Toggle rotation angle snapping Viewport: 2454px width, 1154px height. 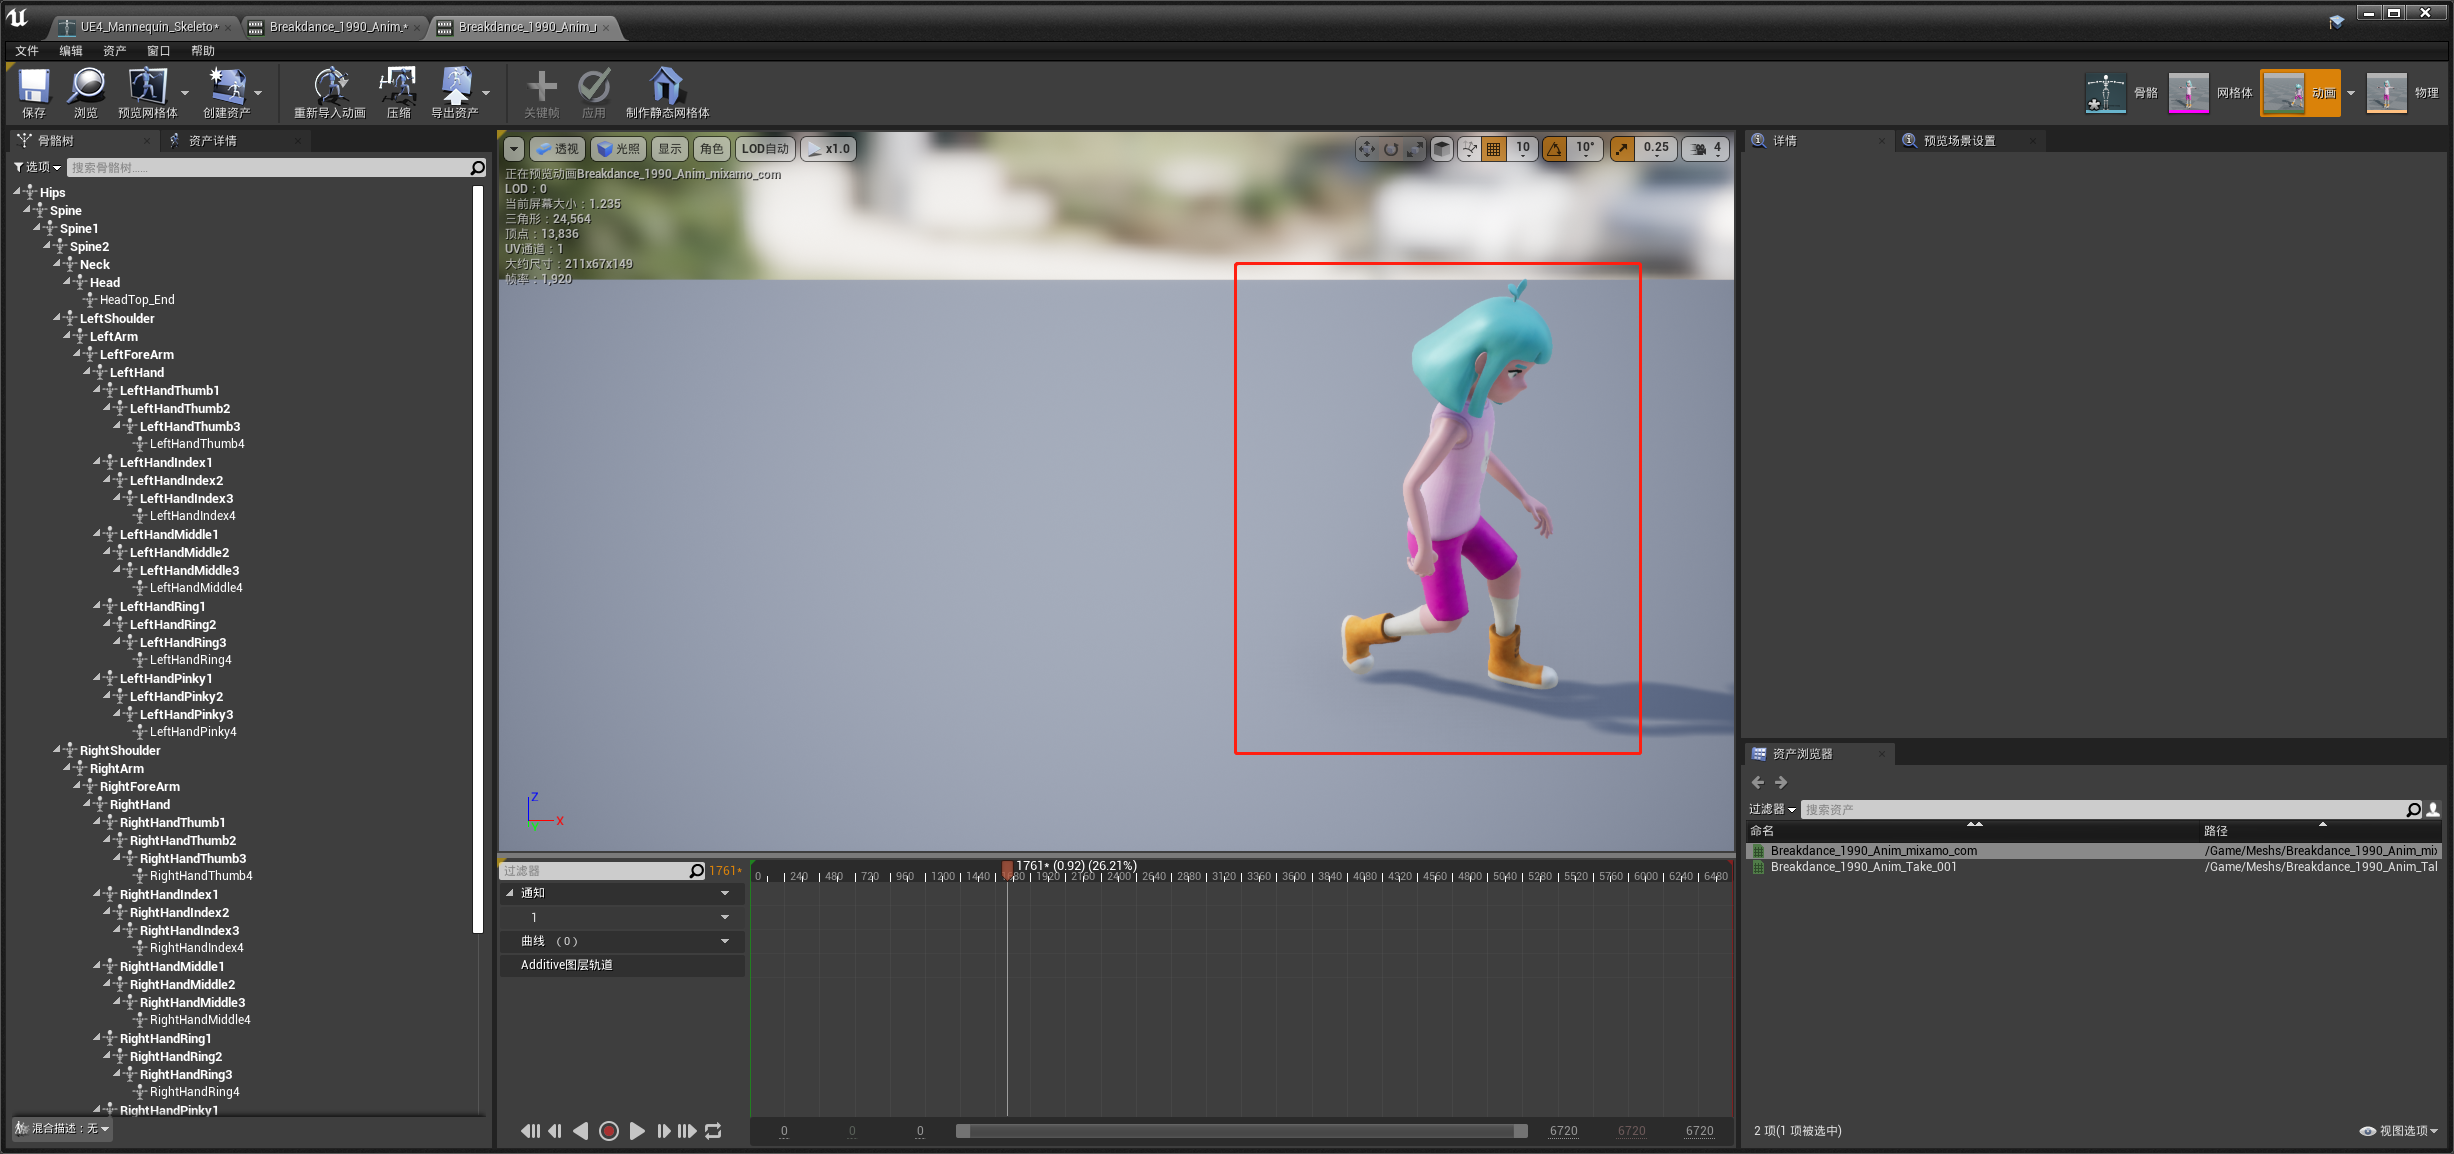(x=1555, y=149)
